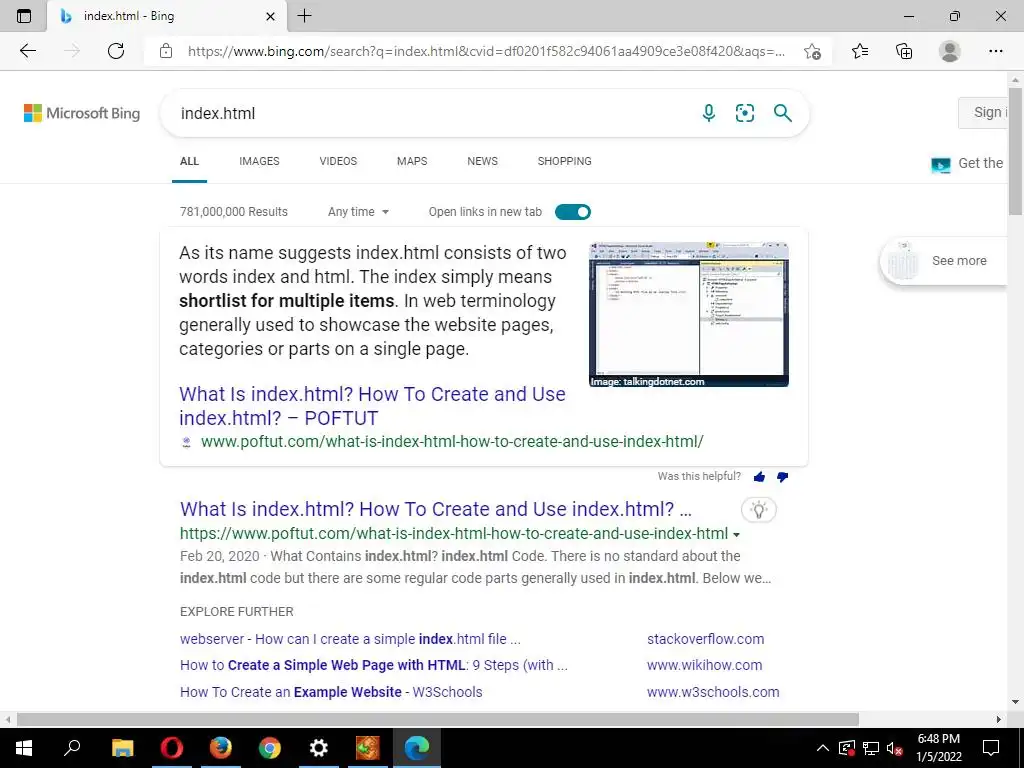The image size is (1024, 768).
Task: Click the horizontal scrollbar thumb
Action: pyautogui.click(x=438, y=720)
